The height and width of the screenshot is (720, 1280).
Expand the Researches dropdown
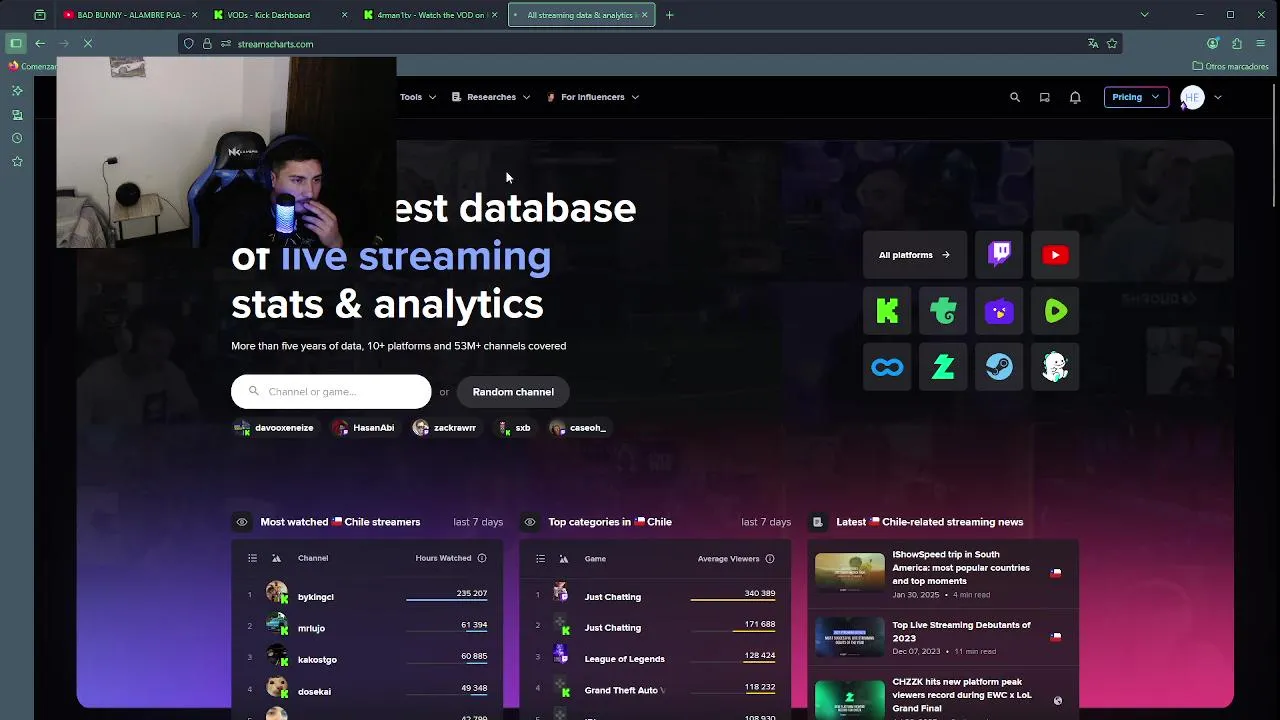pos(491,97)
